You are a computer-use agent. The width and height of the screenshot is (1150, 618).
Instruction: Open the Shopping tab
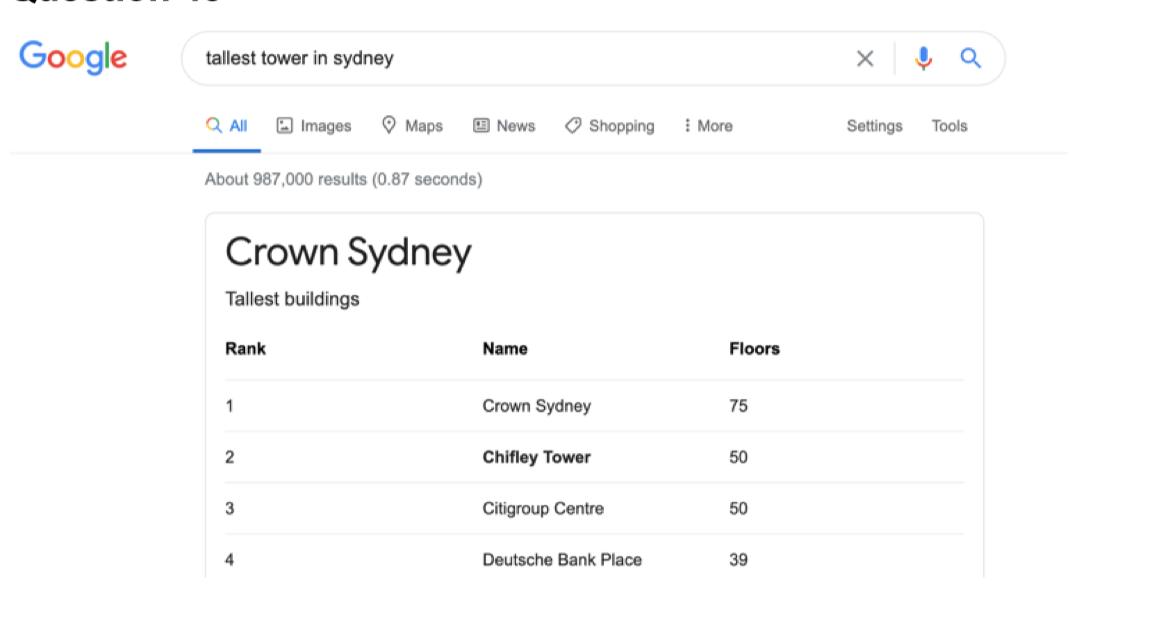click(x=609, y=126)
